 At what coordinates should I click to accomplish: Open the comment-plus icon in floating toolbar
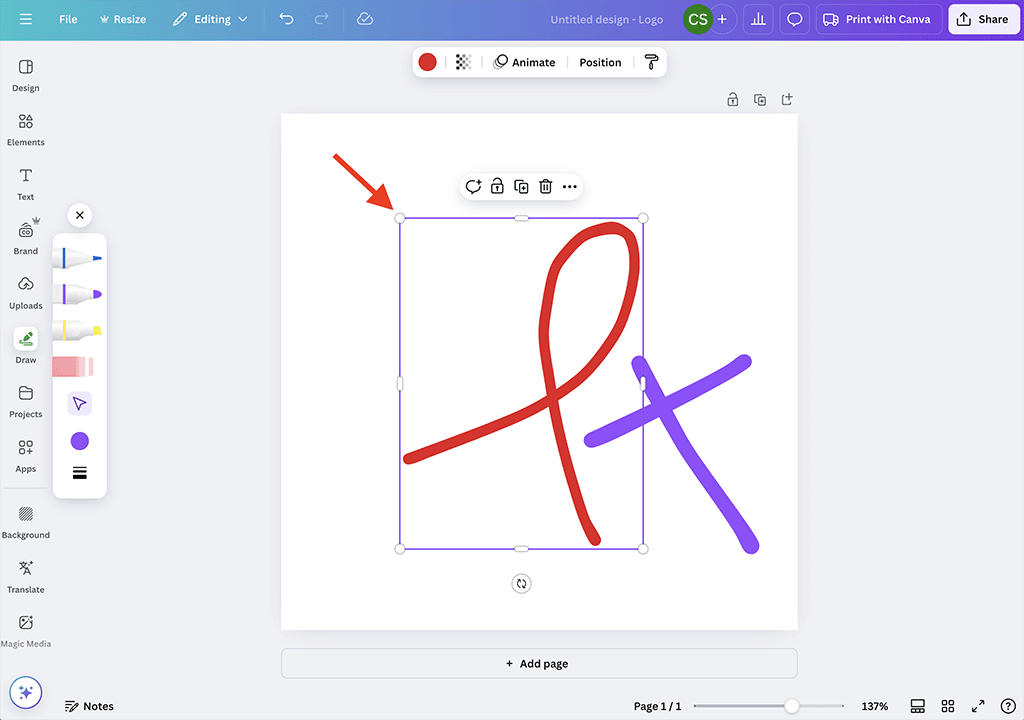click(473, 187)
